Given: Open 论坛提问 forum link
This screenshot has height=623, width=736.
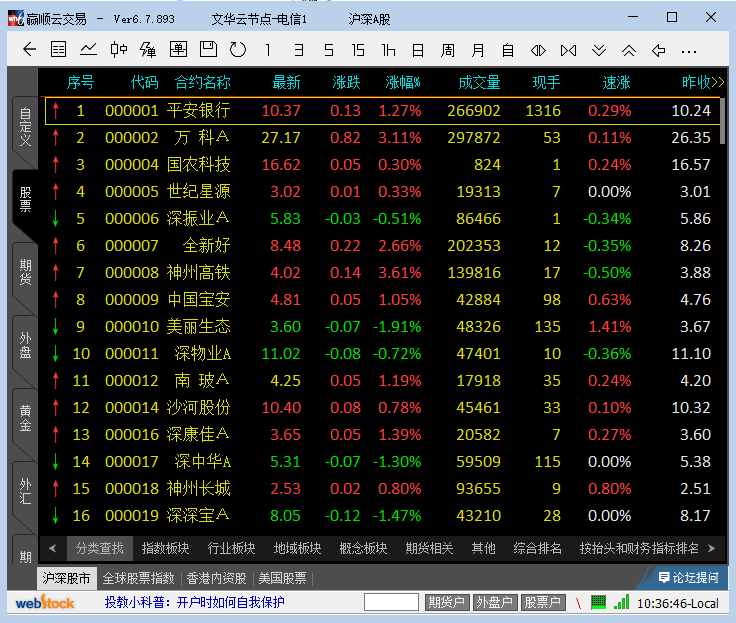Looking at the screenshot, I should [688, 578].
